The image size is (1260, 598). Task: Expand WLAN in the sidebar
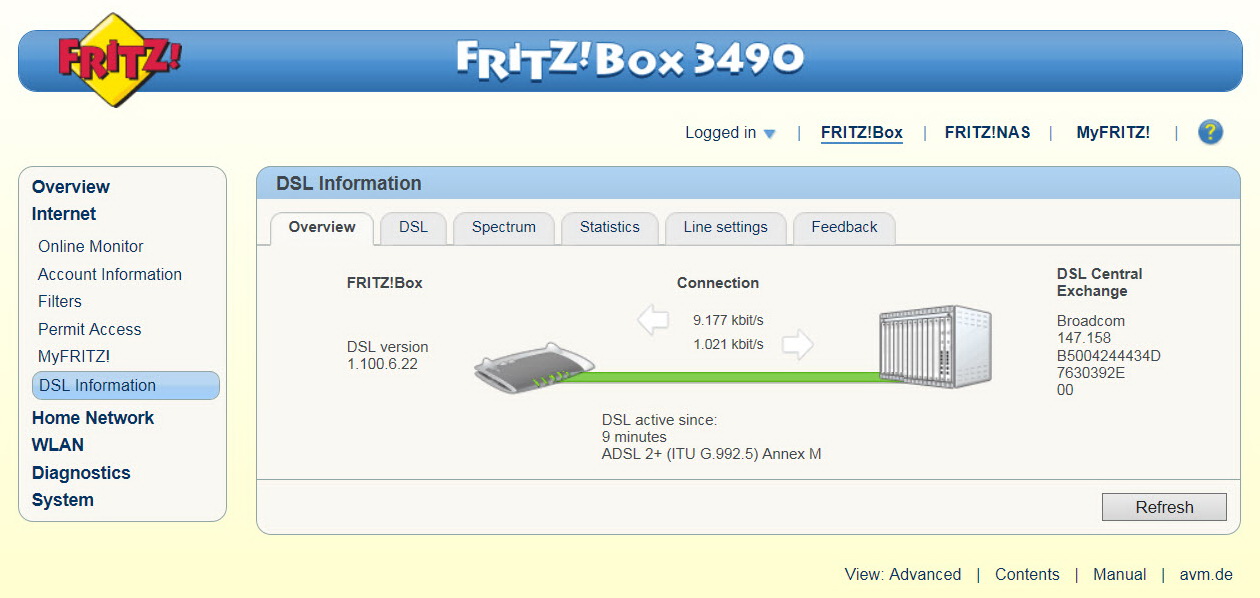tap(58, 445)
